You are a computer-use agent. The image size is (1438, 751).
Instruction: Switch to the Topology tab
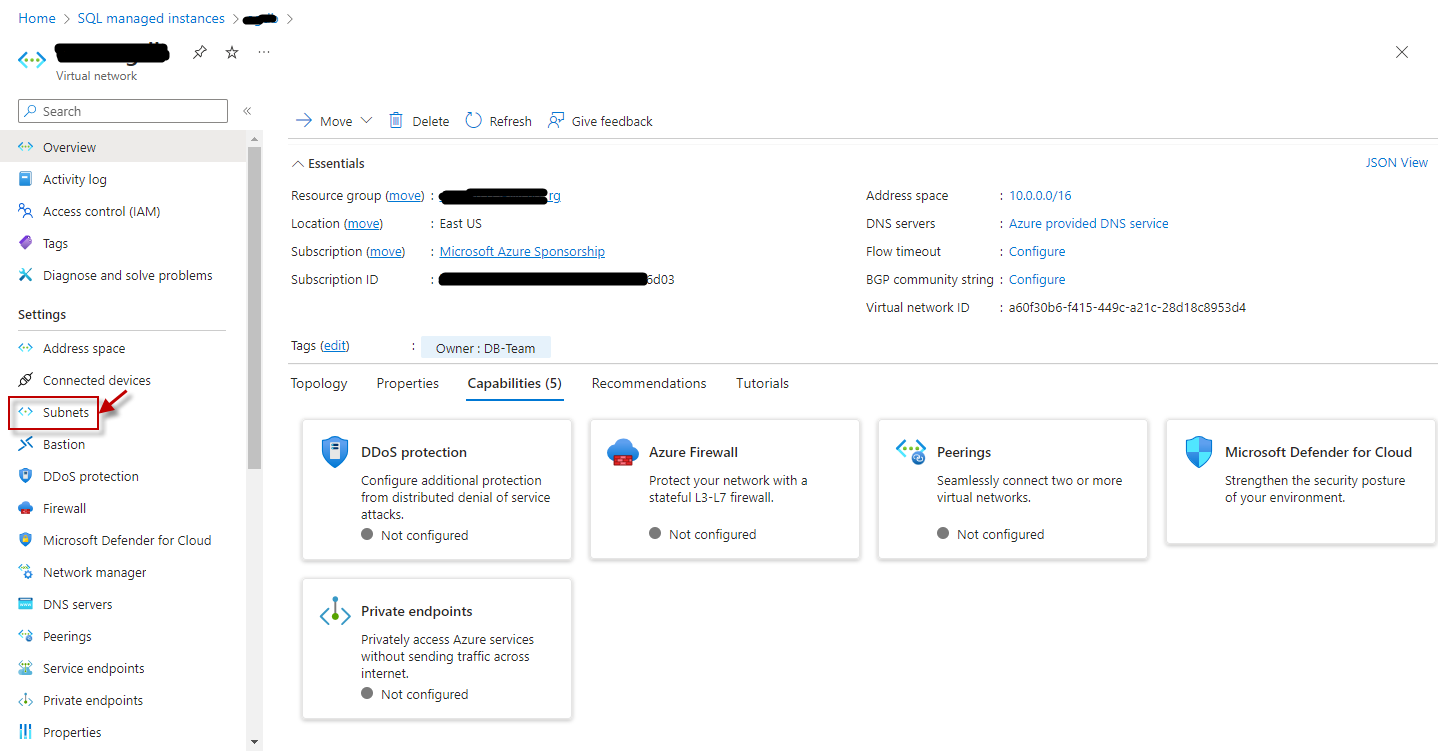click(319, 383)
